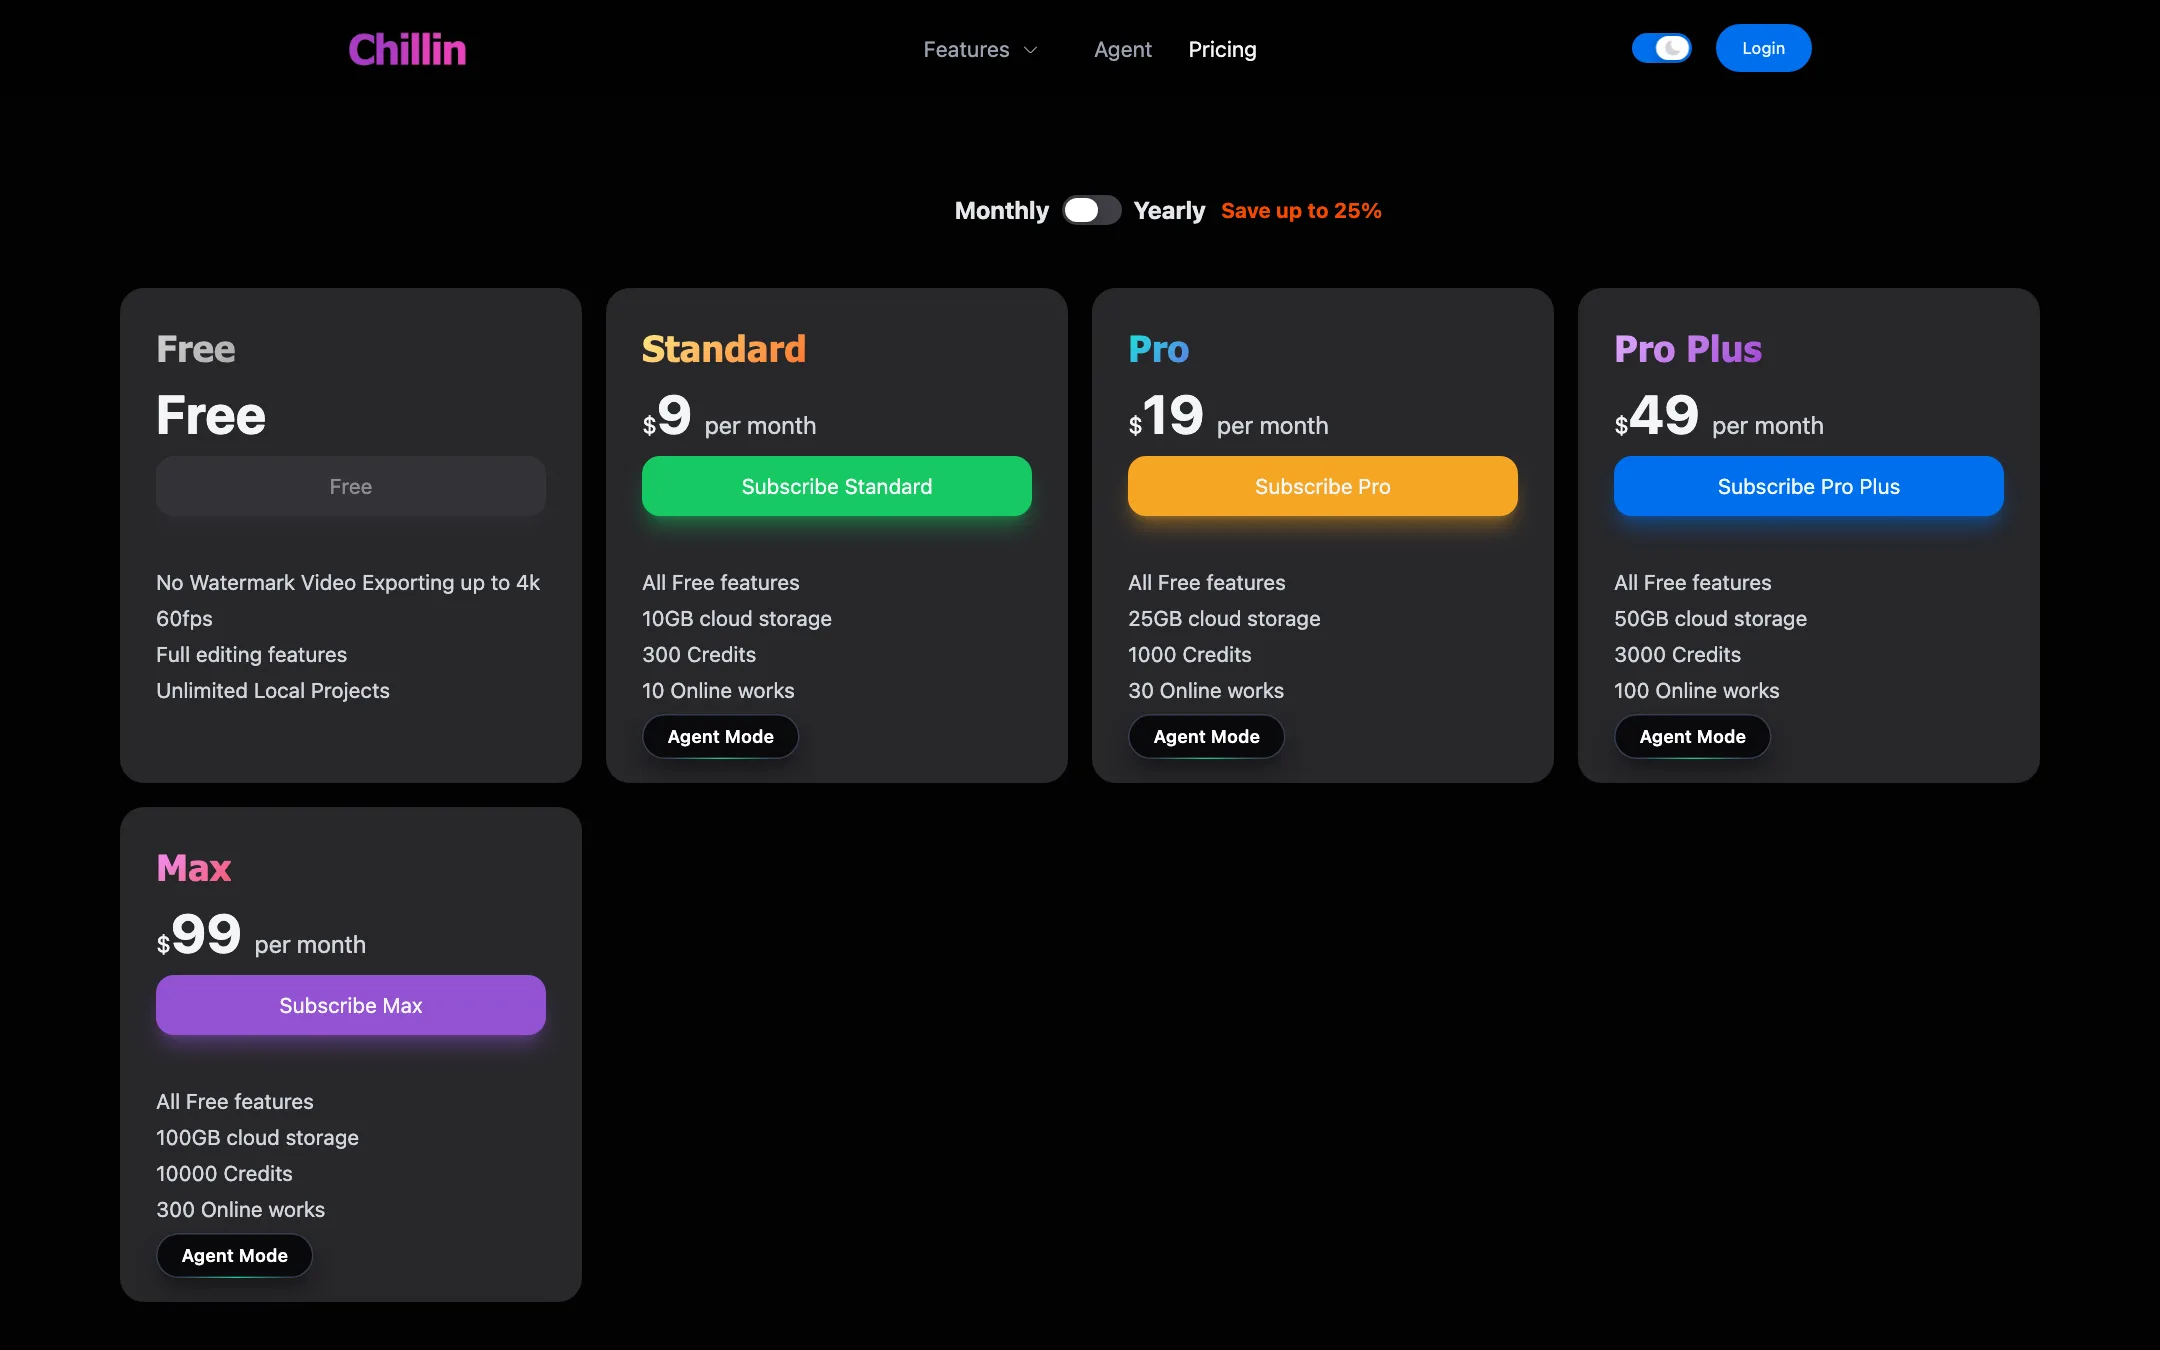Subscribe to the Pro Plus plan
Viewport: 2160px width, 1350px height.
coord(1809,486)
